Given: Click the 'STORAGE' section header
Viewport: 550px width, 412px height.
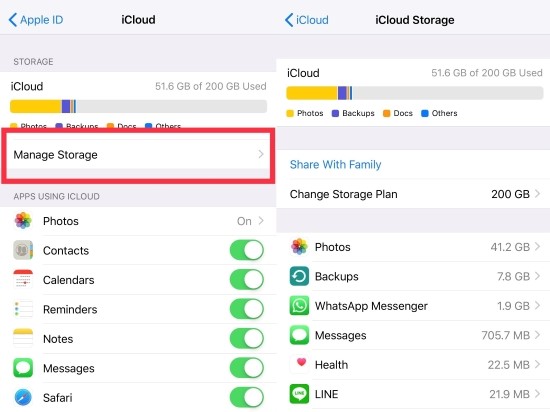Looking at the screenshot, I should 33,62.
